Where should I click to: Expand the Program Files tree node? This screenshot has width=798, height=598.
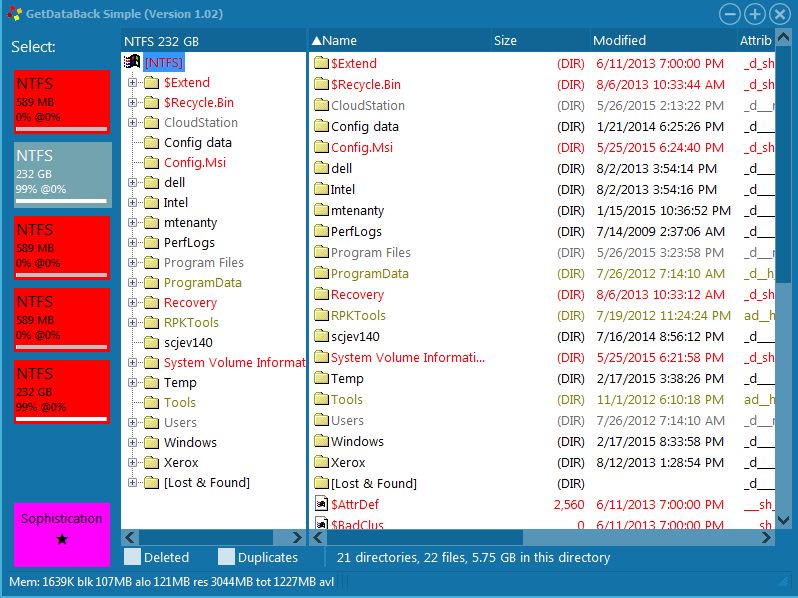point(132,262)
